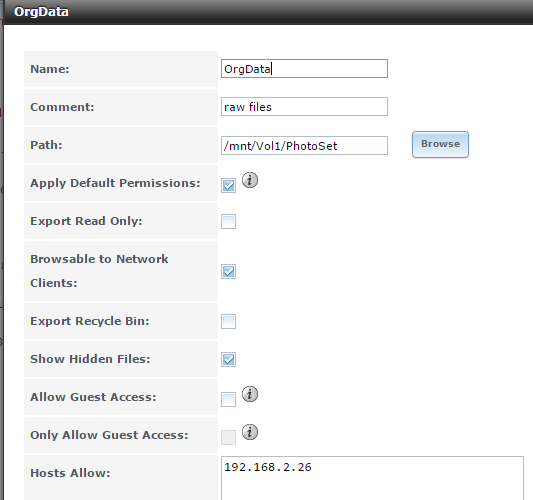Click the Comment field with raw files
This screenshot has height=500, width=533.
pyautogui.click(x=304, y=107)
